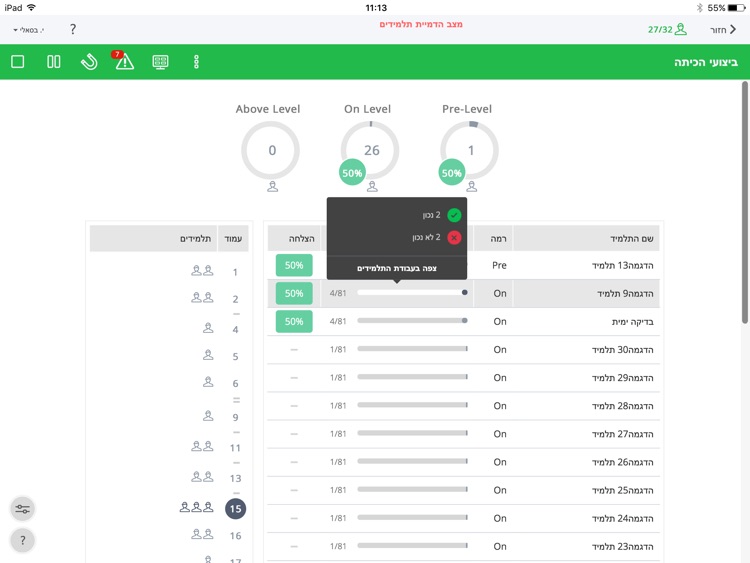Select student row הדגמה30 תלמיד

[463, 350]
